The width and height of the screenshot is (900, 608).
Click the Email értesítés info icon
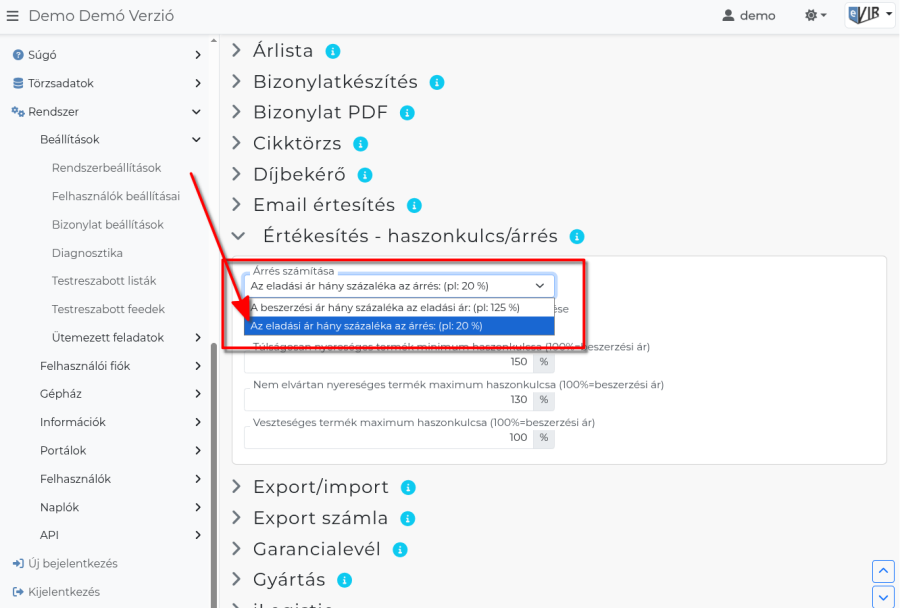(413, 205)
